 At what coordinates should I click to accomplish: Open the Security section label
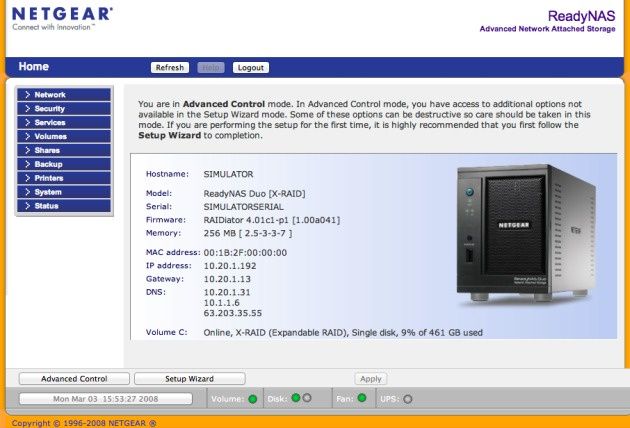49,109
